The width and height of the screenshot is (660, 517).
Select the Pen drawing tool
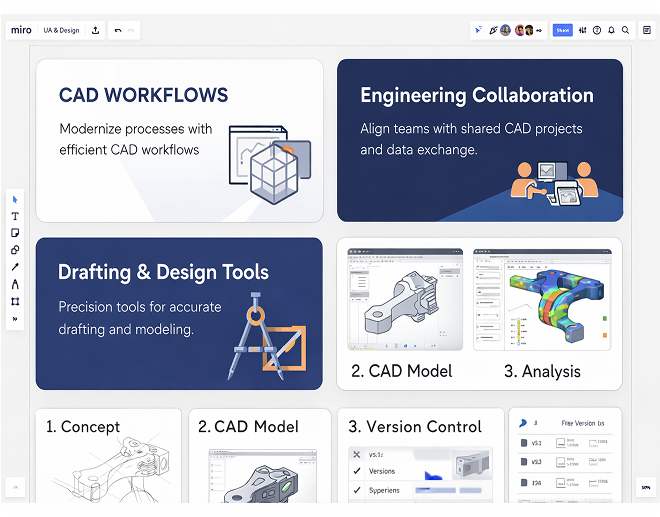[x=15, y=284]
